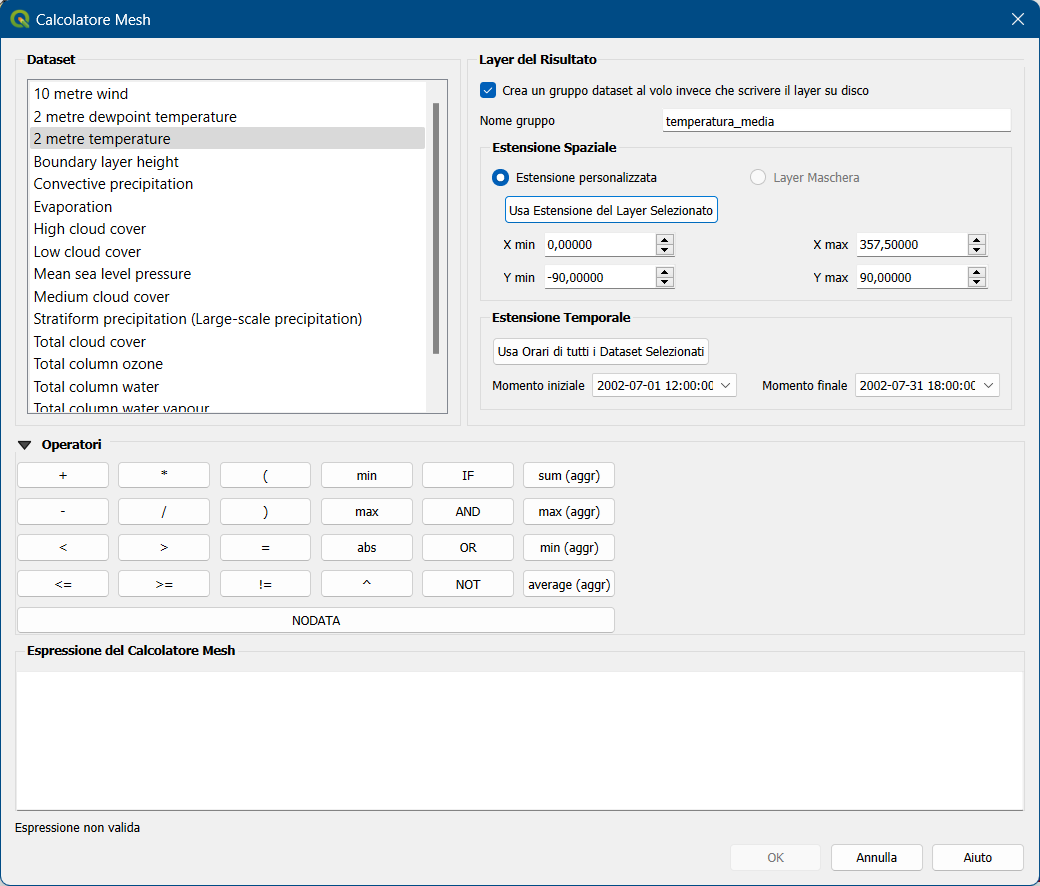Select 'Convective precipitation' dataset
1040x886 pixels.
(x=228, y=184)
